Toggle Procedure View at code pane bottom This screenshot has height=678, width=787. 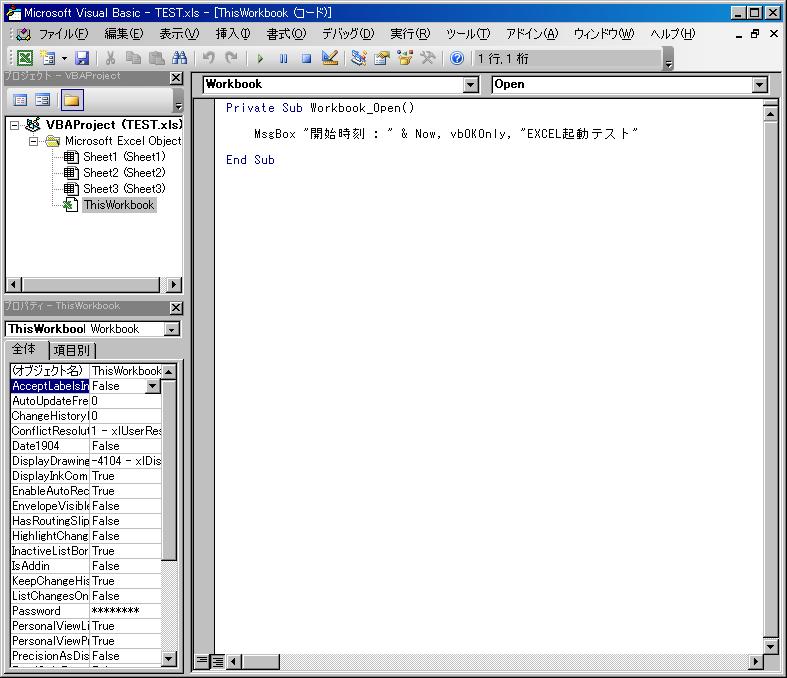pos(202,661)
